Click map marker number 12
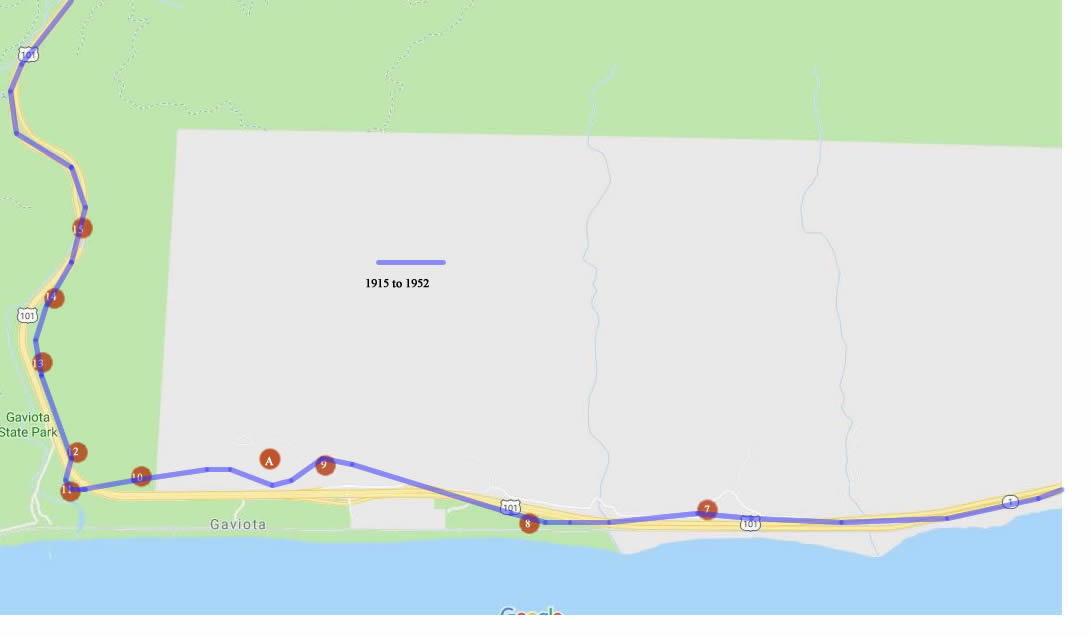The height and width of the screenshot is (637, 1091). coord(77,452)
